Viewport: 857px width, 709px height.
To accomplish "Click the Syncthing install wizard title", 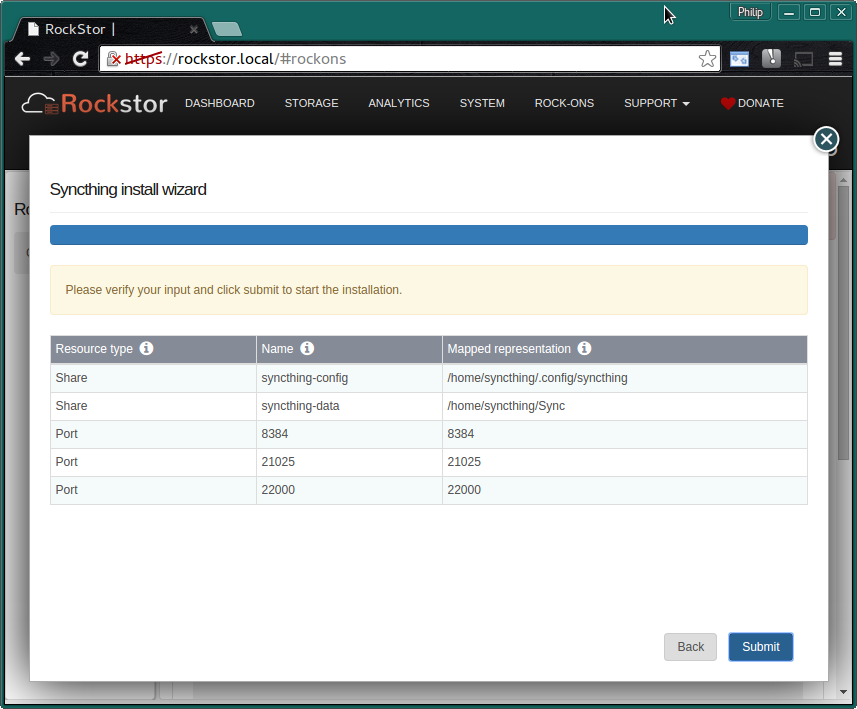I will coord(128,189).
